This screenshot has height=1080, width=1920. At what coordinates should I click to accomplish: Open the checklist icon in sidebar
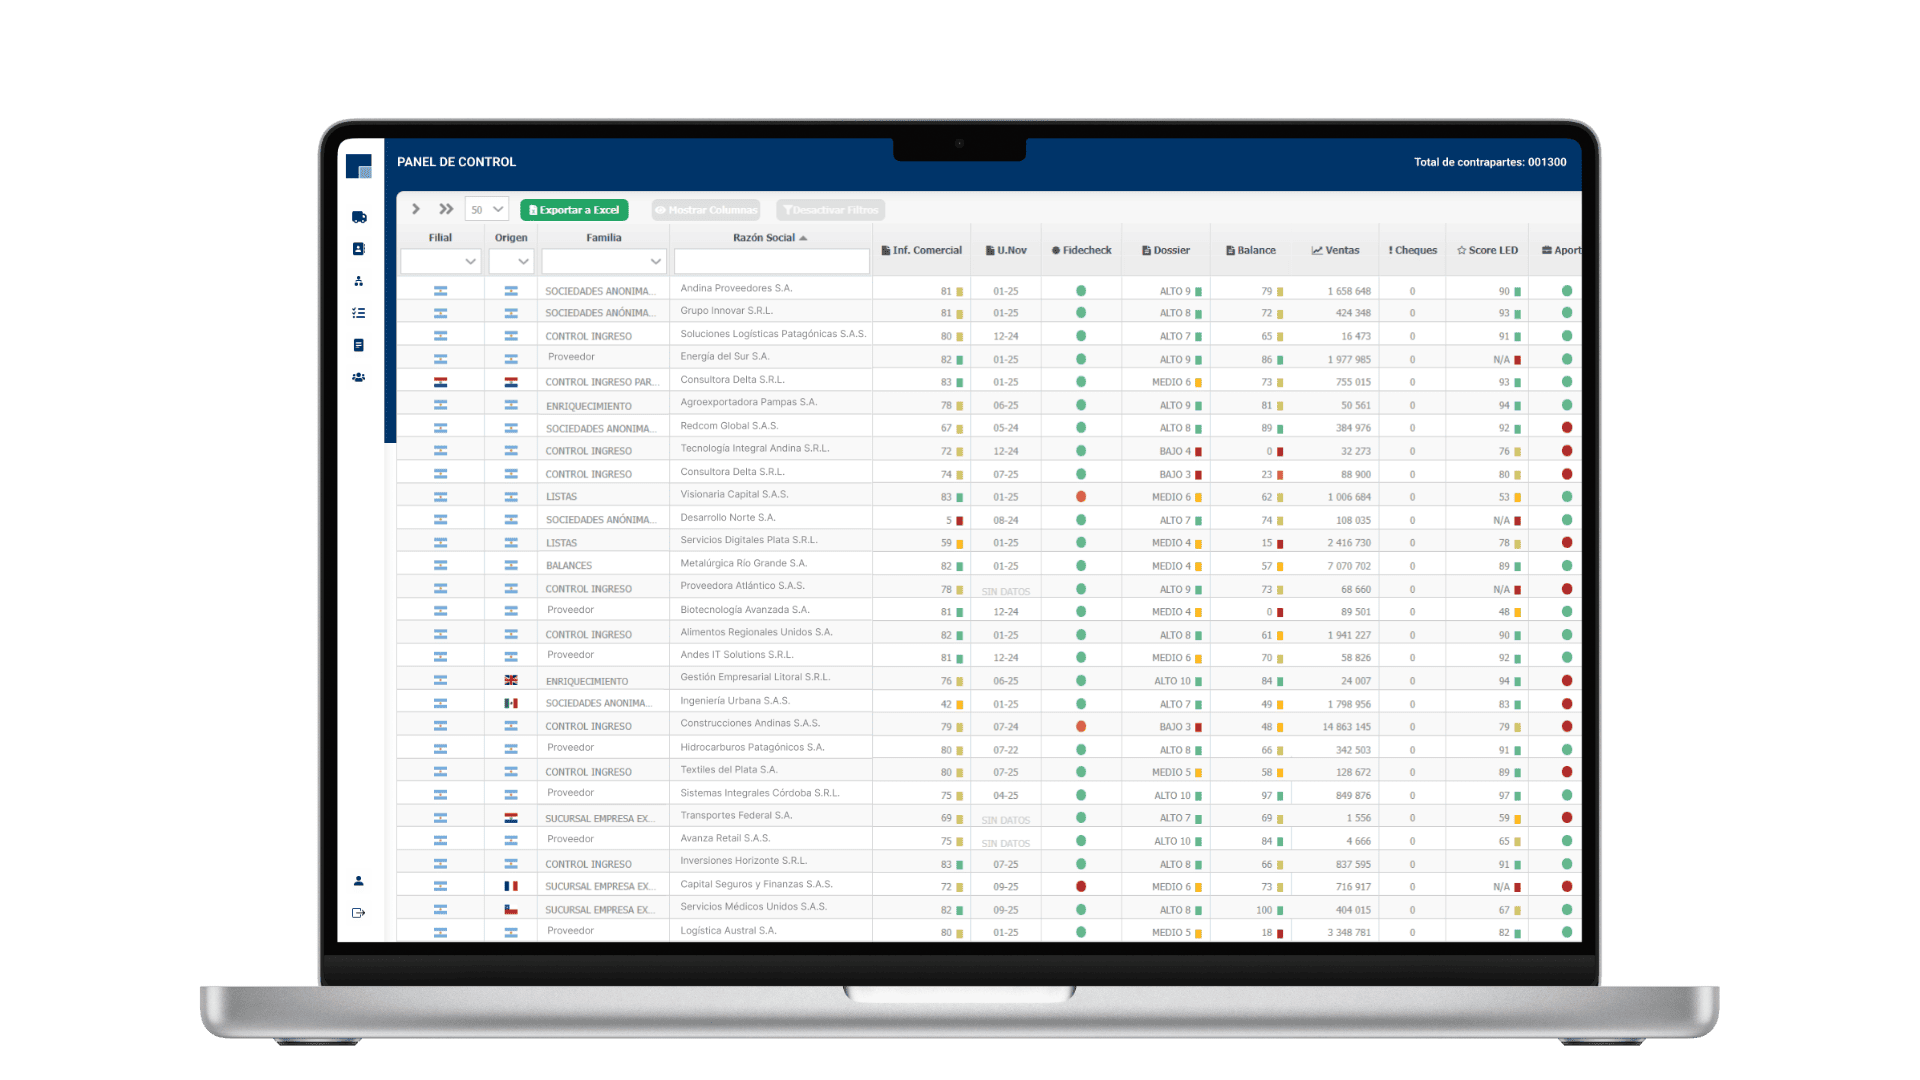point(359,313)
